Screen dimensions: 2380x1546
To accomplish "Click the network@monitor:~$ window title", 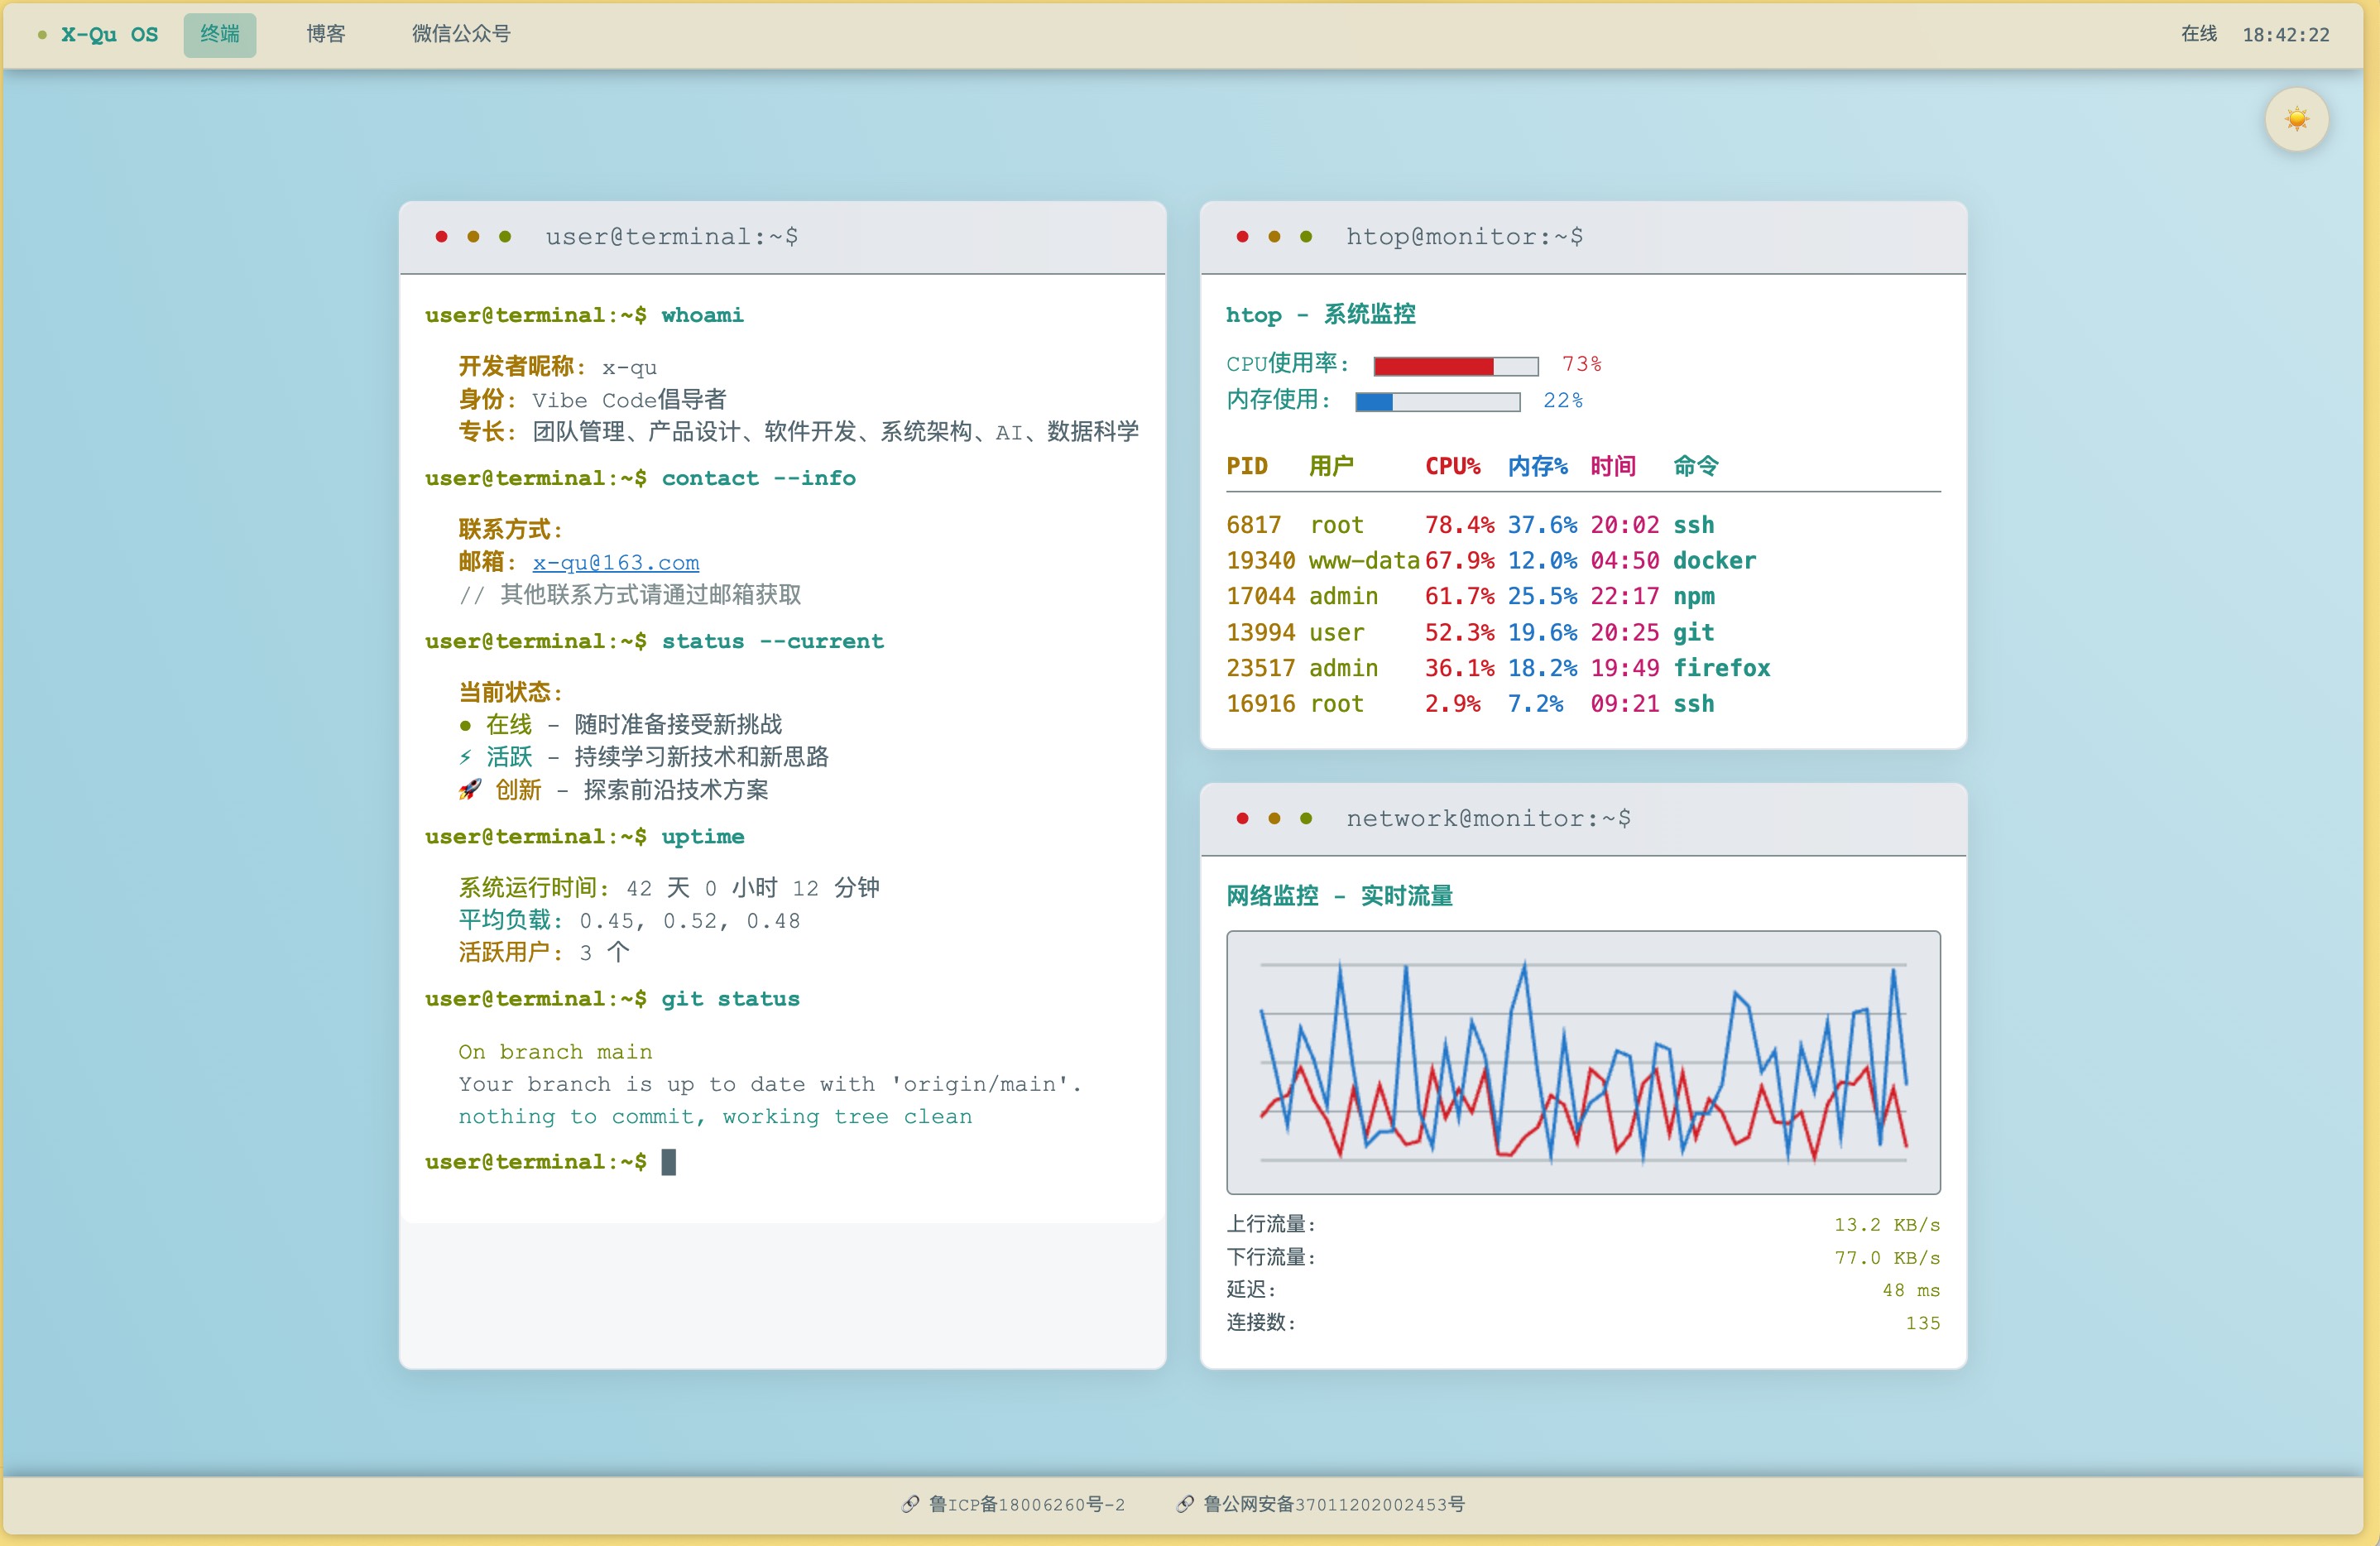I will coord(1488,818).
